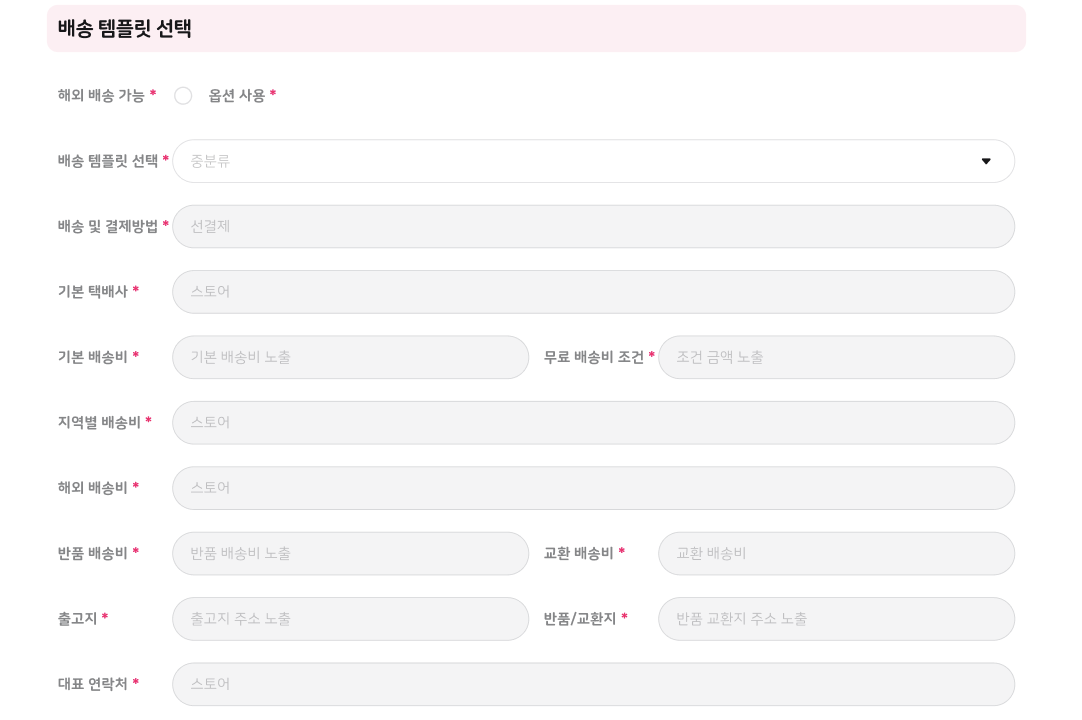The image size is (1082, 720).
Task: Select the 교환 배송비 input field
Action: (x=836, y=554)
